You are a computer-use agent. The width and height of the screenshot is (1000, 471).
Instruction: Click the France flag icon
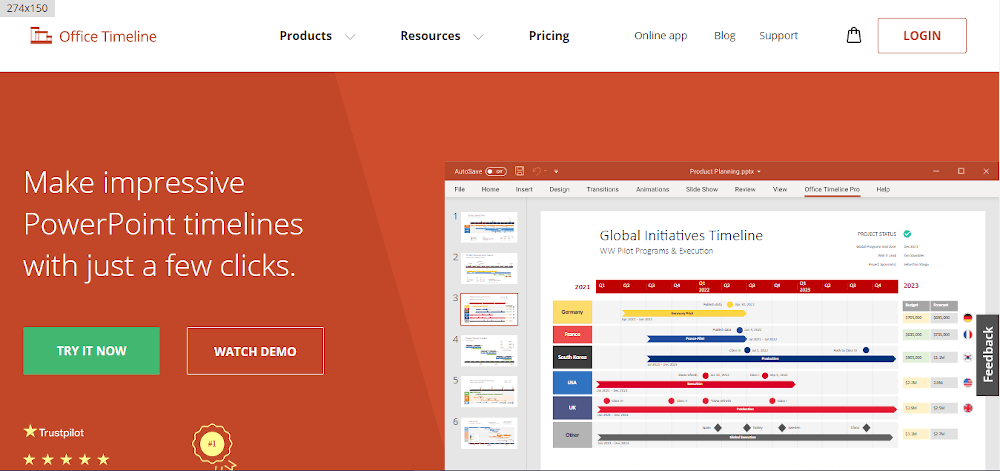(967, 334)
